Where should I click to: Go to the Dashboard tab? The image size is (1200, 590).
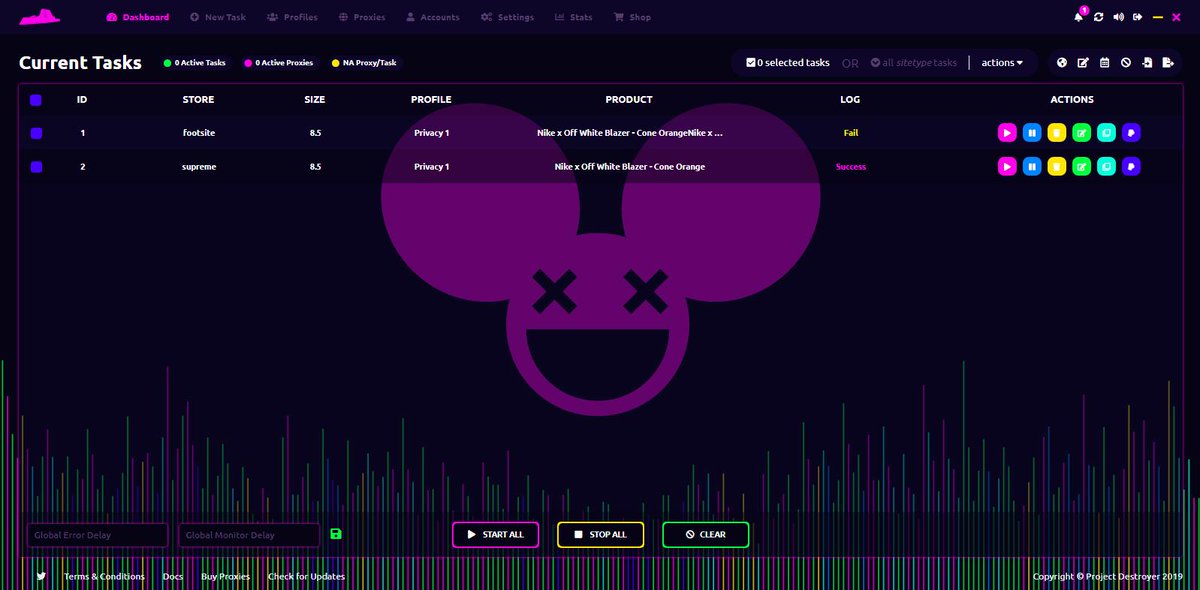[x=138, y=17]
